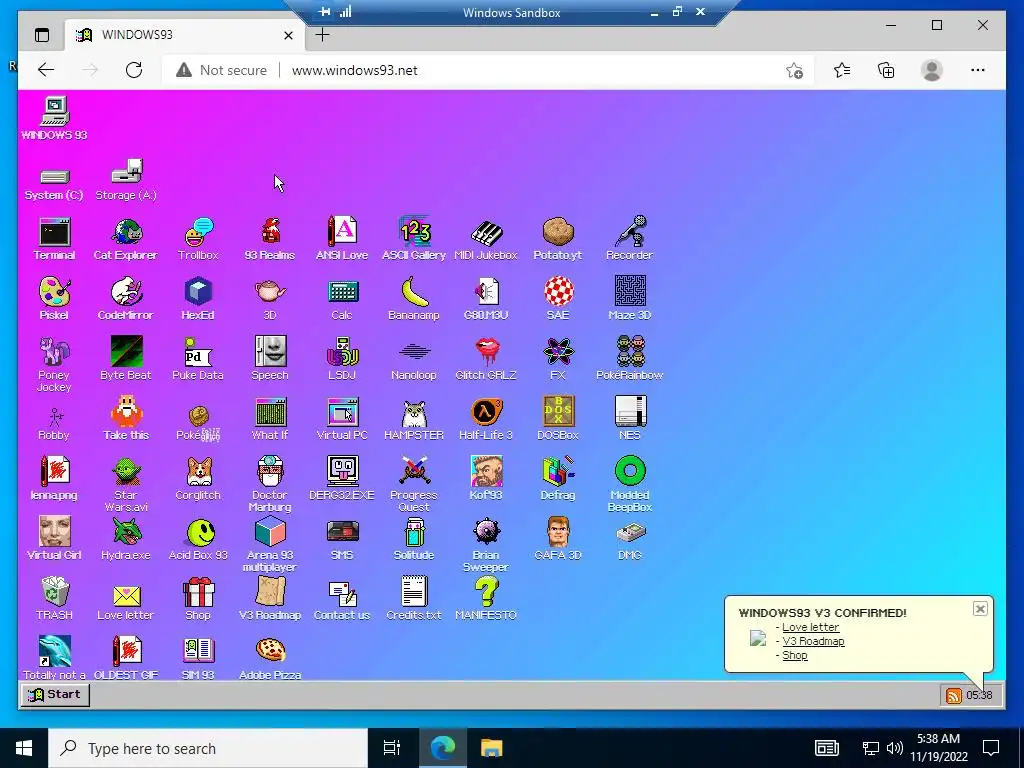Open the Potato.yt icon
This screenshot has height=768, width=1024.
558,239
